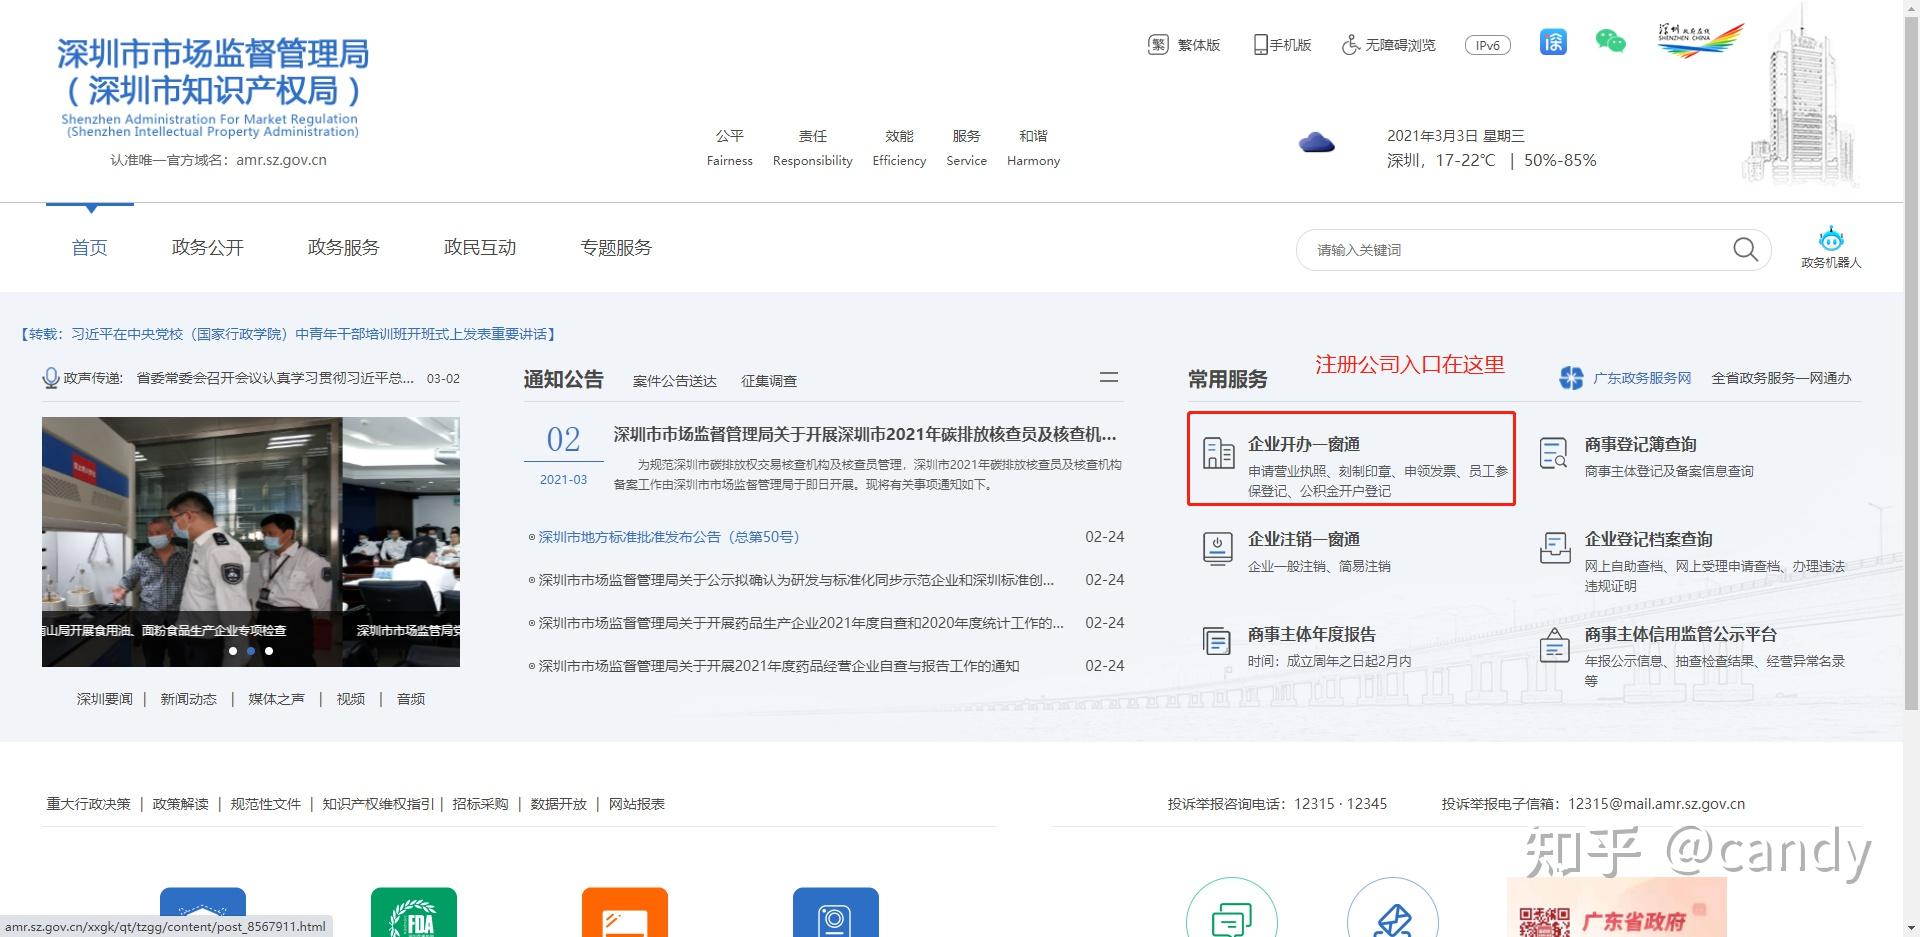
Task: Click the green FDA icon
Action: [x=414, y=912]
